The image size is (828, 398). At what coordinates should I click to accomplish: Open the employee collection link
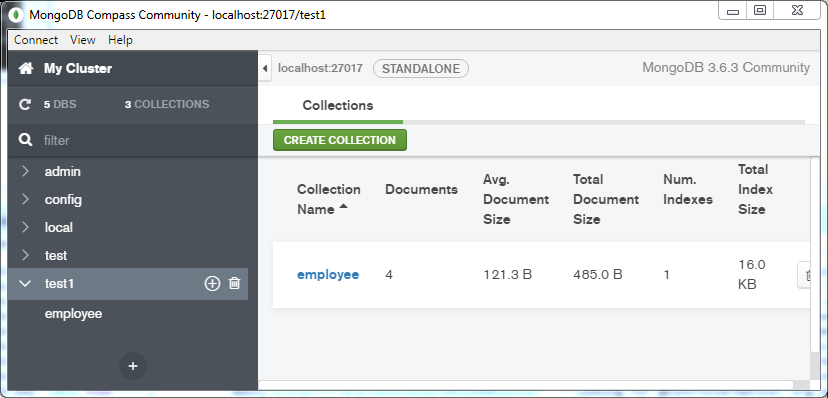pos(328,274)
